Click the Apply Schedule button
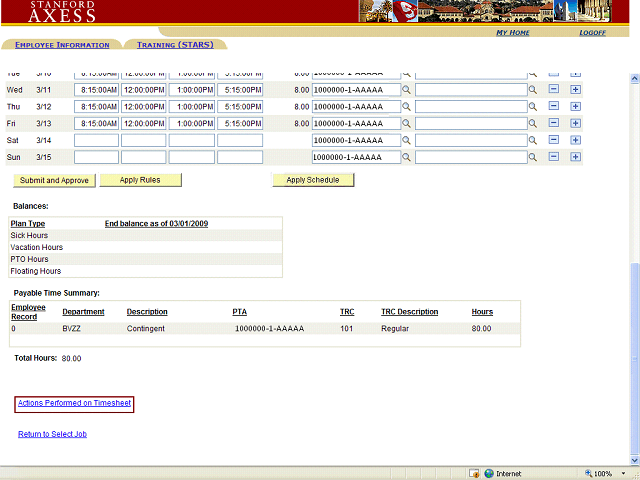This screenshot has width=640, height=480. tap(313, 180)
